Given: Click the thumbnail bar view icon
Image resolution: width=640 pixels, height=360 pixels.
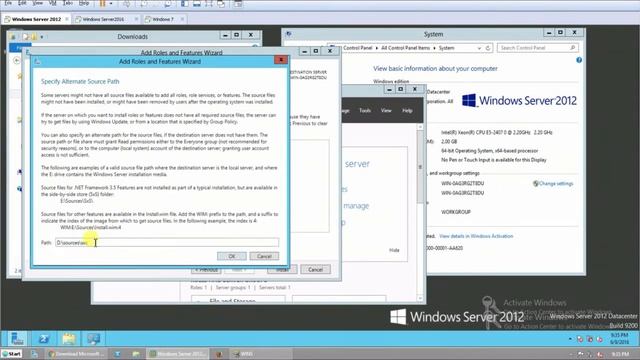Looking at the screenshot, I should [197, 4].
